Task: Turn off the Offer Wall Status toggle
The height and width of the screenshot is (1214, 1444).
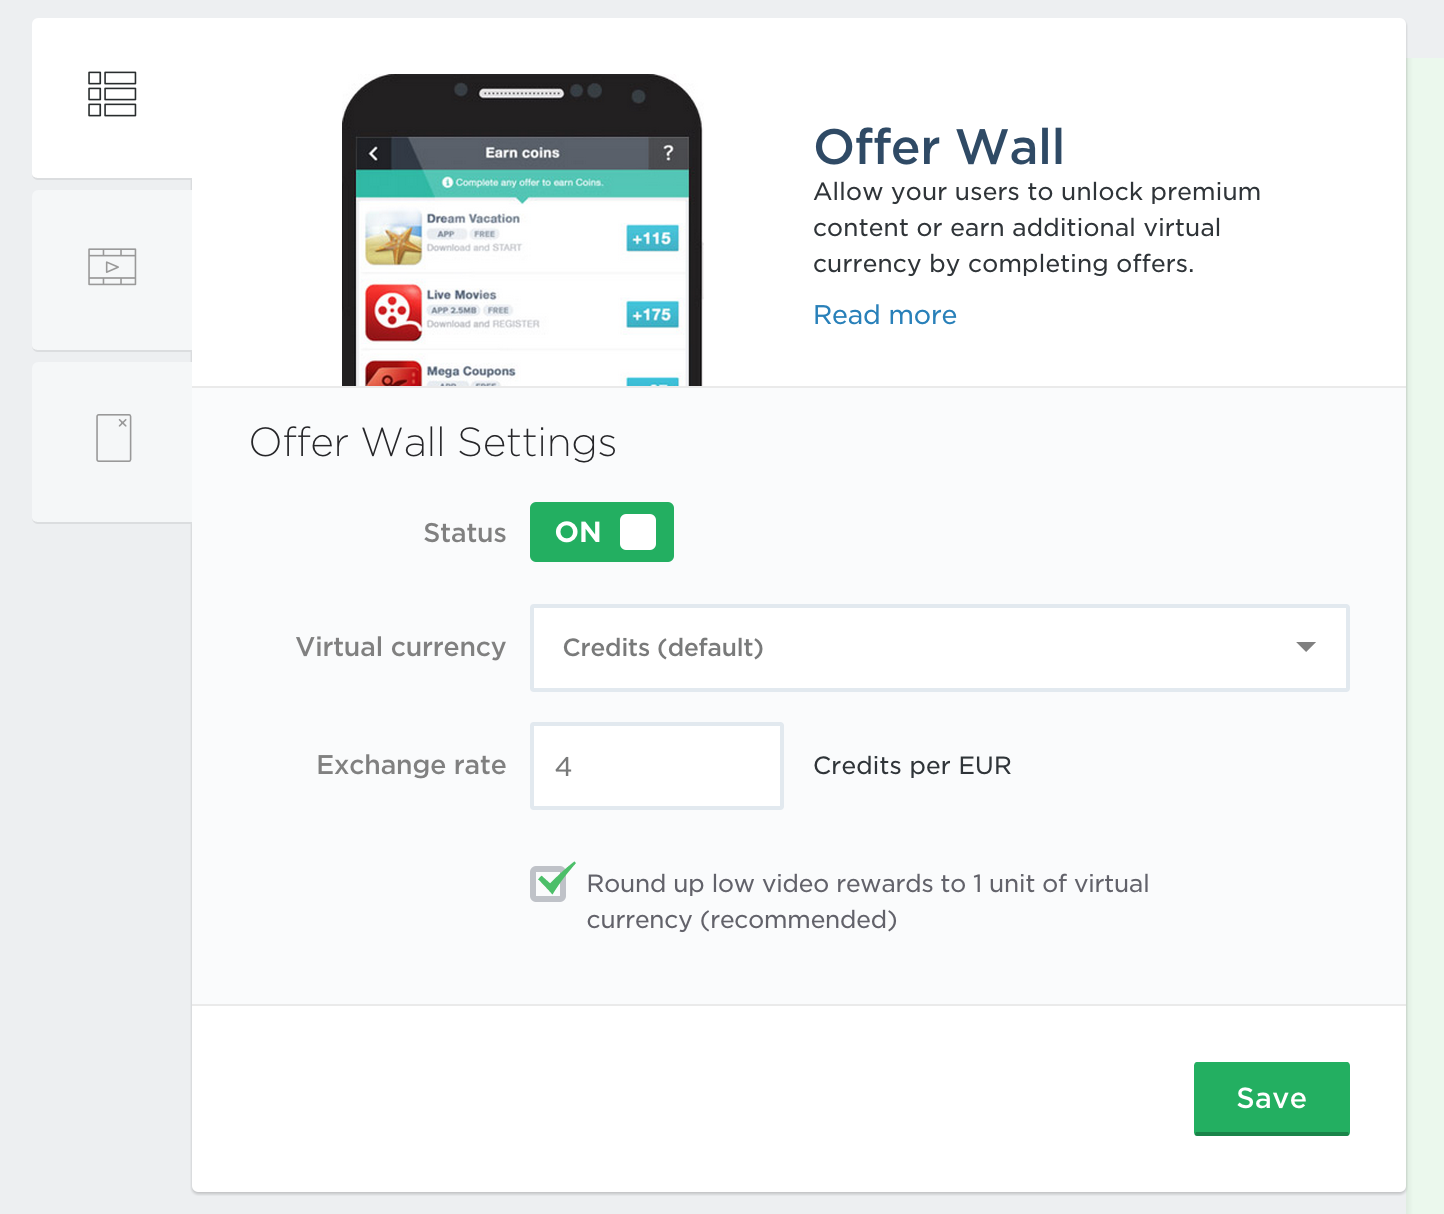Action: (601, 532)
